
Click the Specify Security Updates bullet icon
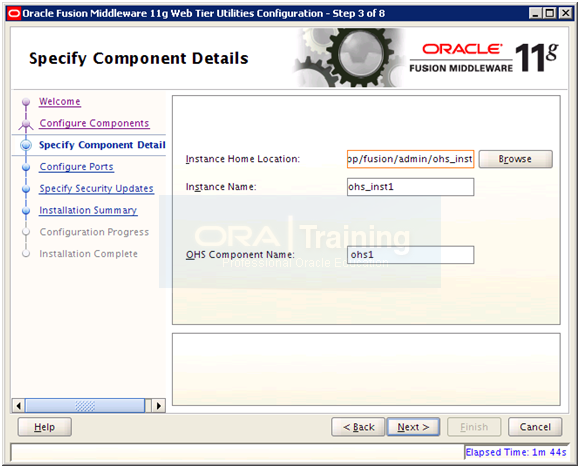pos(26,189)
